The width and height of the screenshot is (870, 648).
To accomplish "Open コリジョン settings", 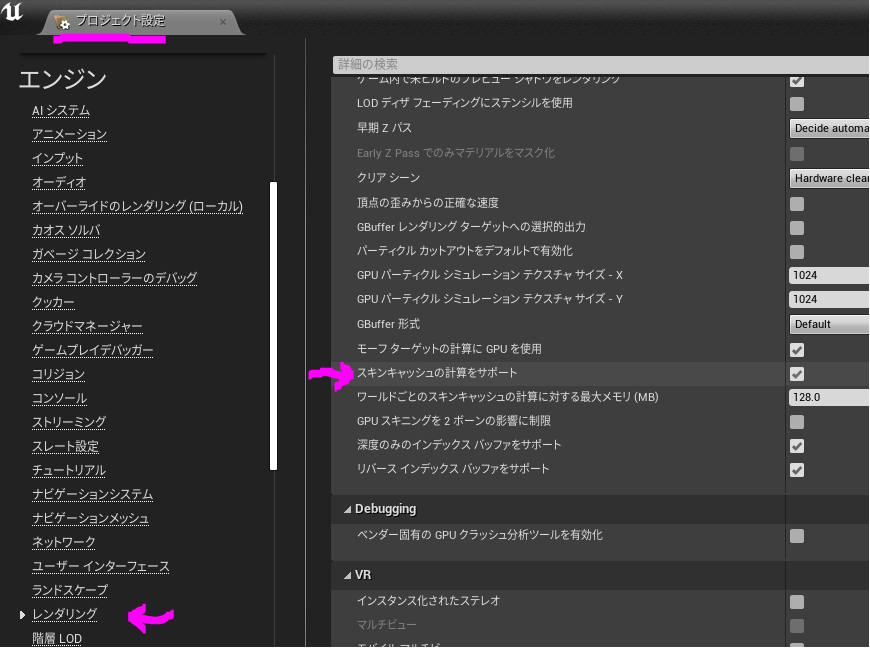I will coord(58,374).
